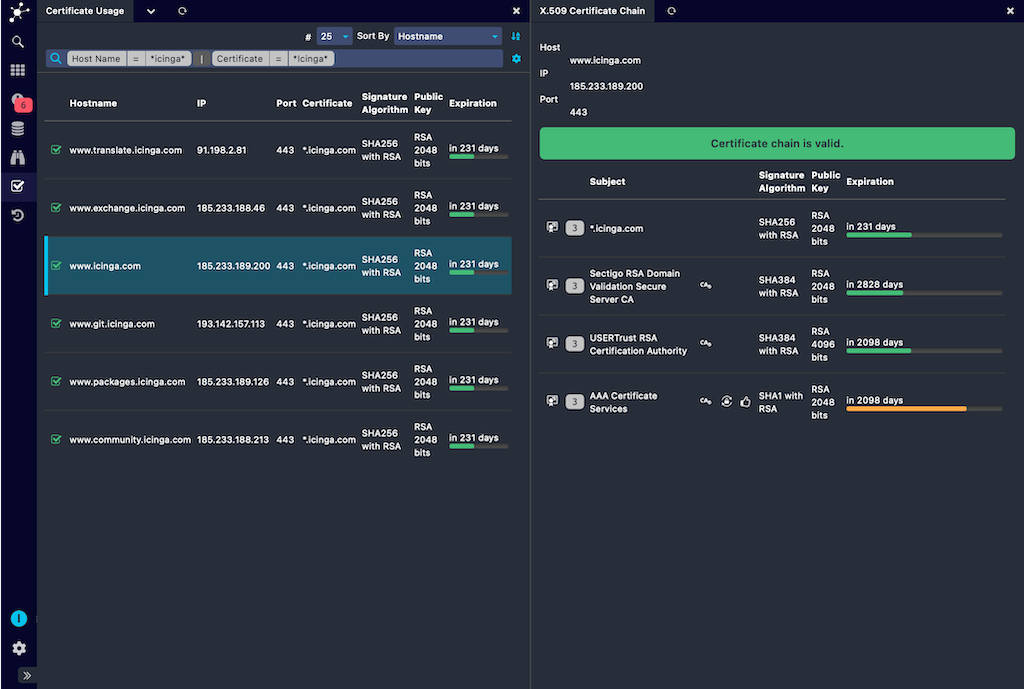Image resolution: width=1024 pixels, height=689 pixels.
Task: Click the green "Certificate chain is valid." banner
Action: 776,144
